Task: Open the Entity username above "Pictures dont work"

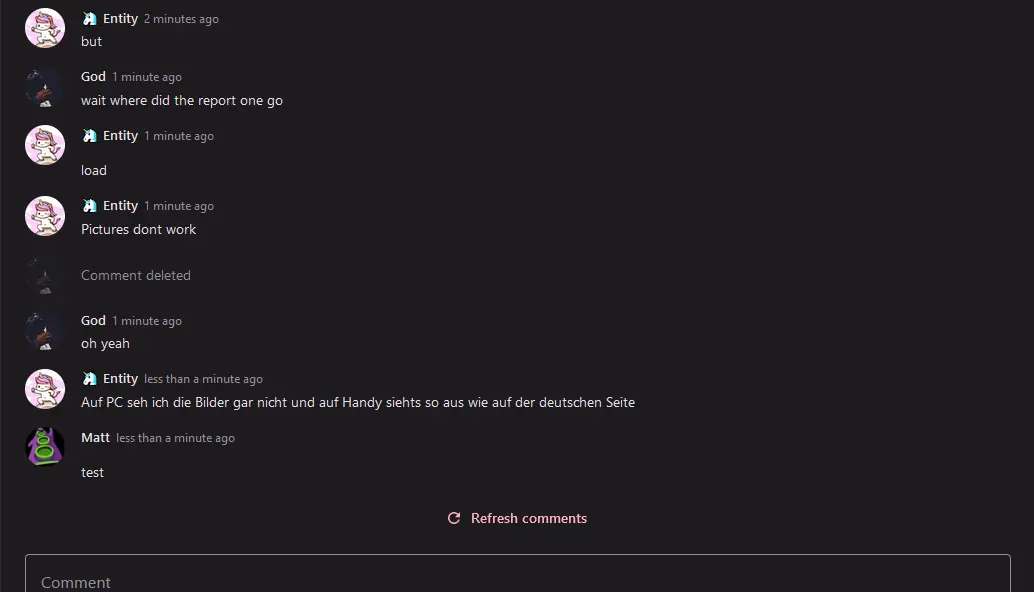Action: click(x=120, y=206)
